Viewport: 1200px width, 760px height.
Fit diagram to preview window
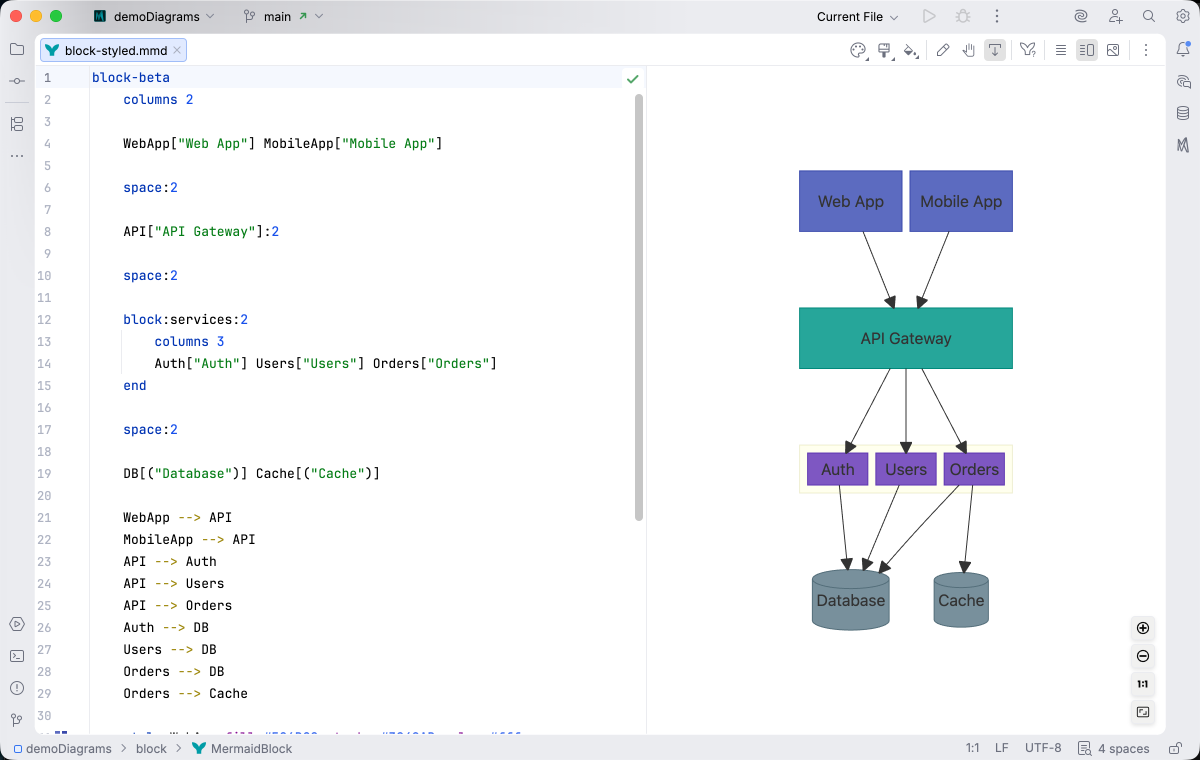coord(1143,713)
